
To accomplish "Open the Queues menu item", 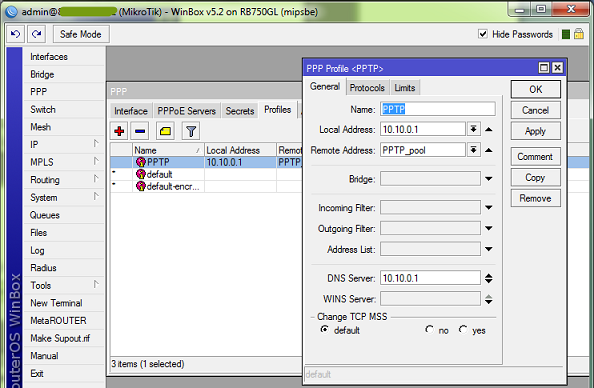I will click(x=64, y=215).
